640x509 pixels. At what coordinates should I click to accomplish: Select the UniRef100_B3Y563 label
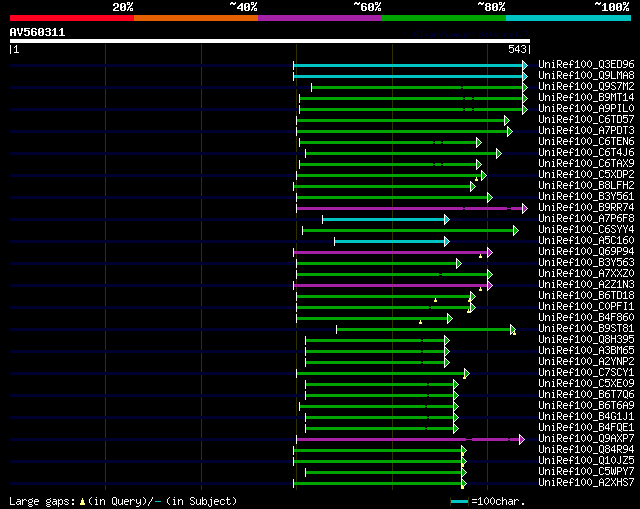coord(586,263)
